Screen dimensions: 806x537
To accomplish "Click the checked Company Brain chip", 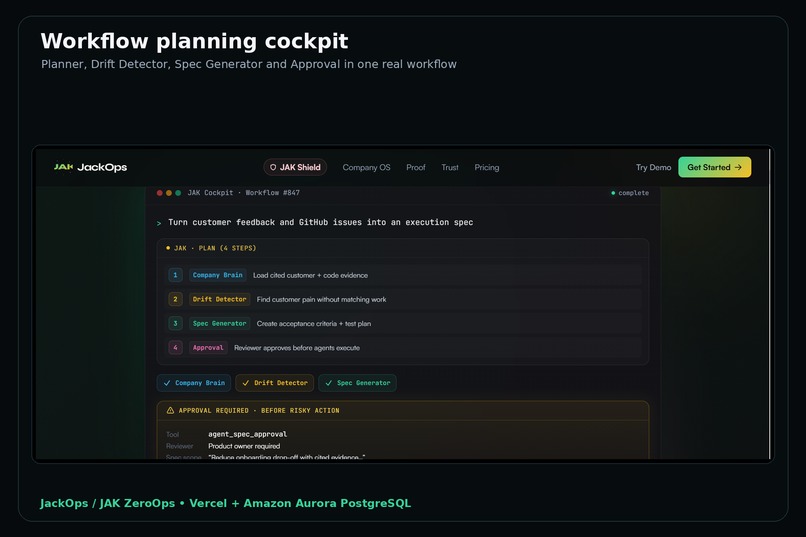I will (194, 383).
